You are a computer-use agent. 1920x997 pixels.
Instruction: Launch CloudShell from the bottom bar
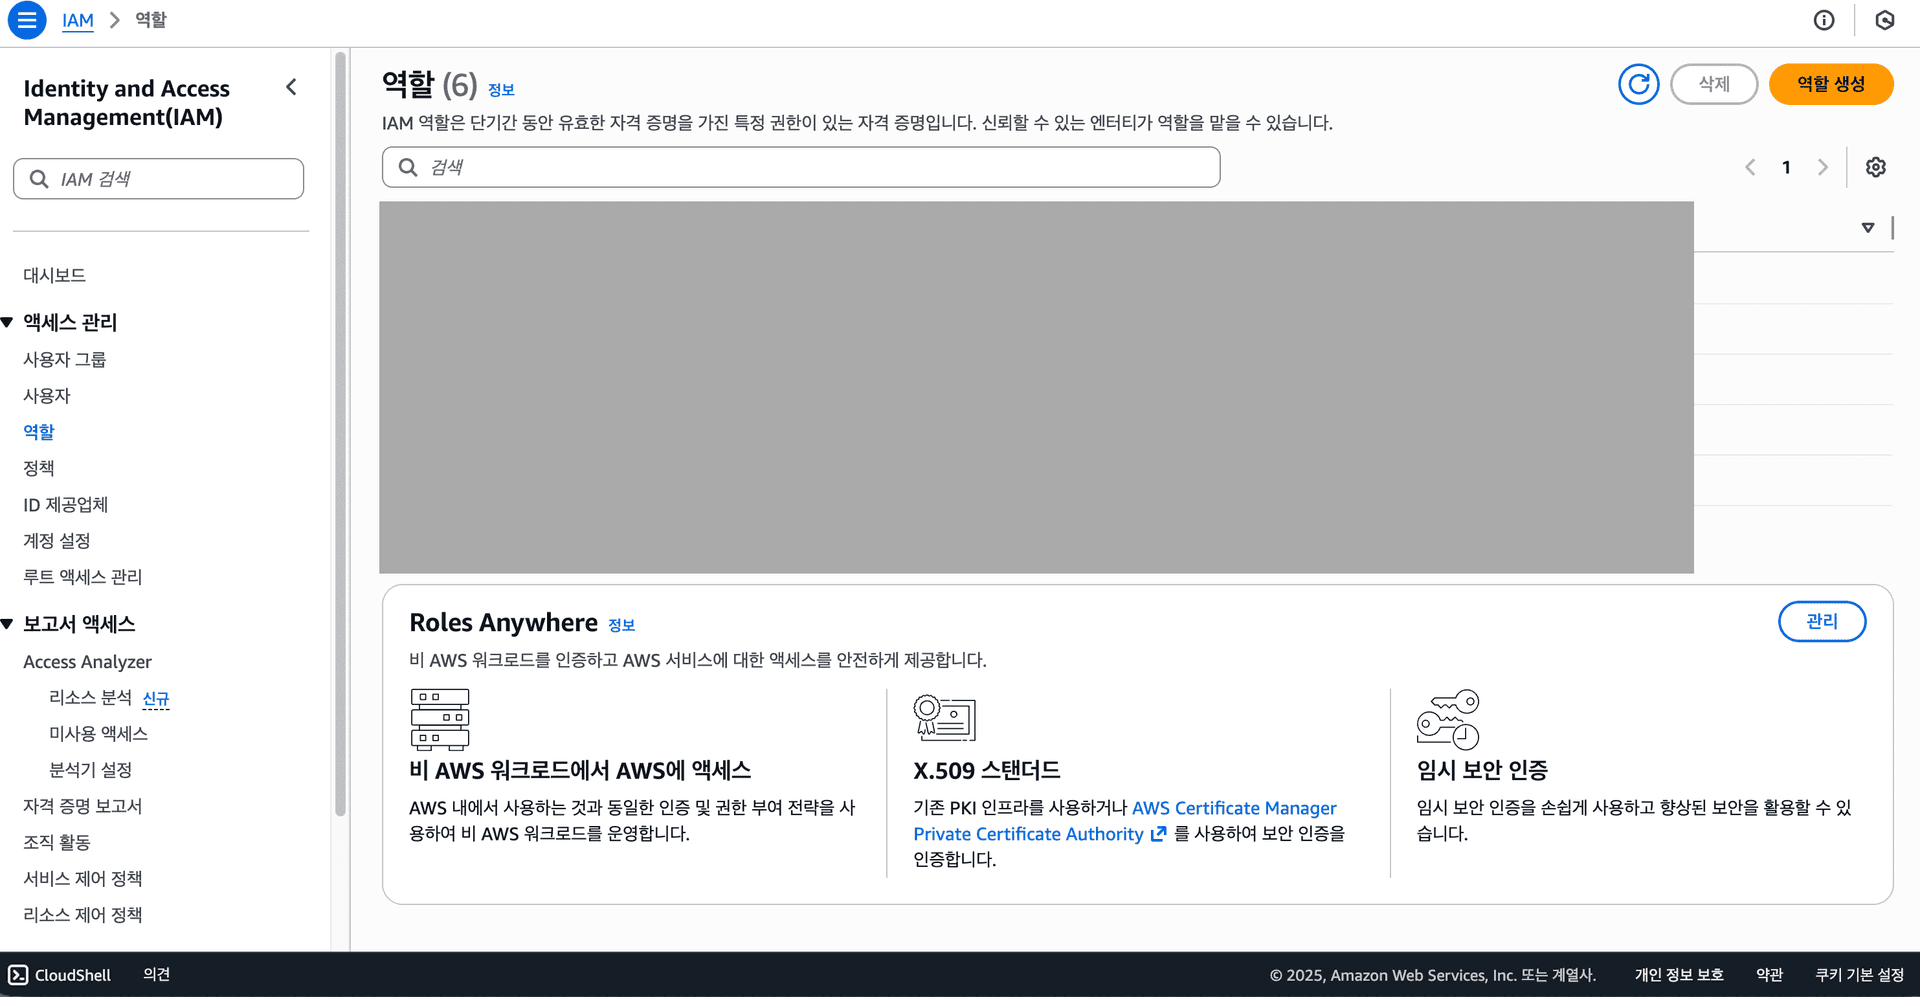58,974
